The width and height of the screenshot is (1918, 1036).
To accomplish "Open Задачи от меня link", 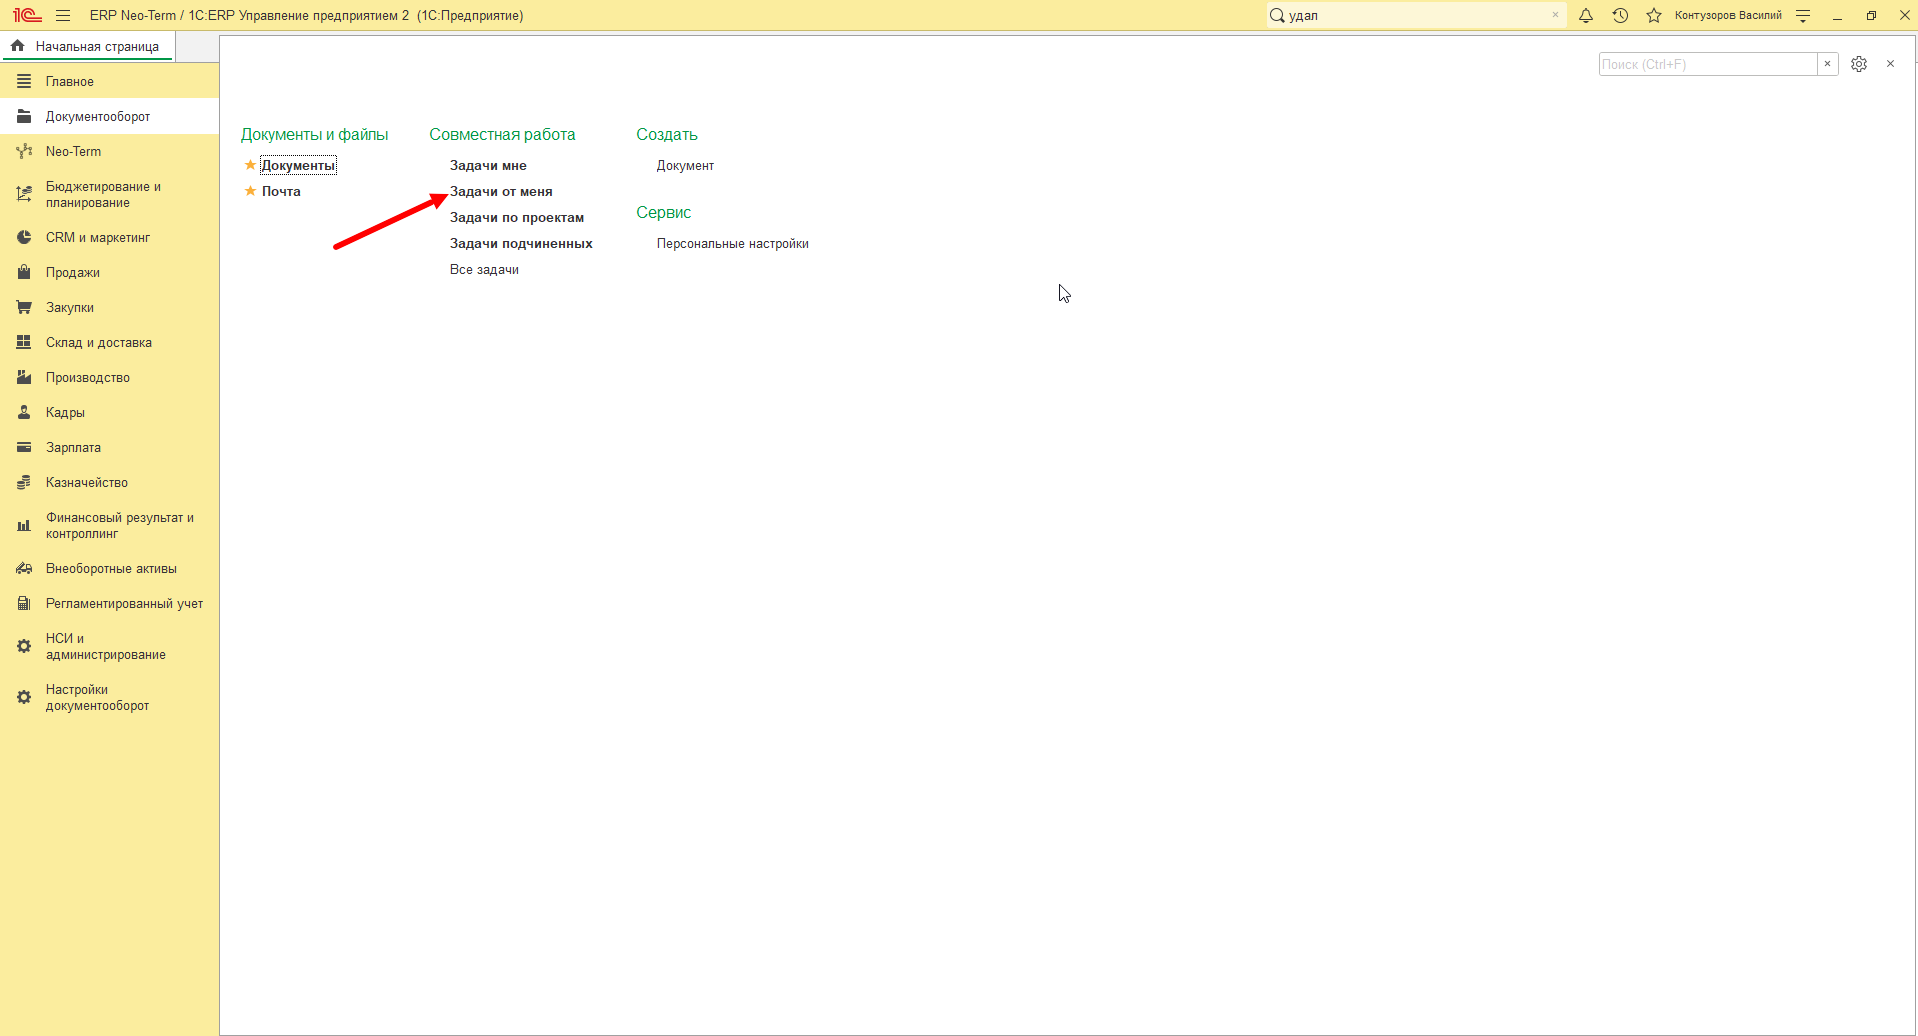I will tap(501, 191).
